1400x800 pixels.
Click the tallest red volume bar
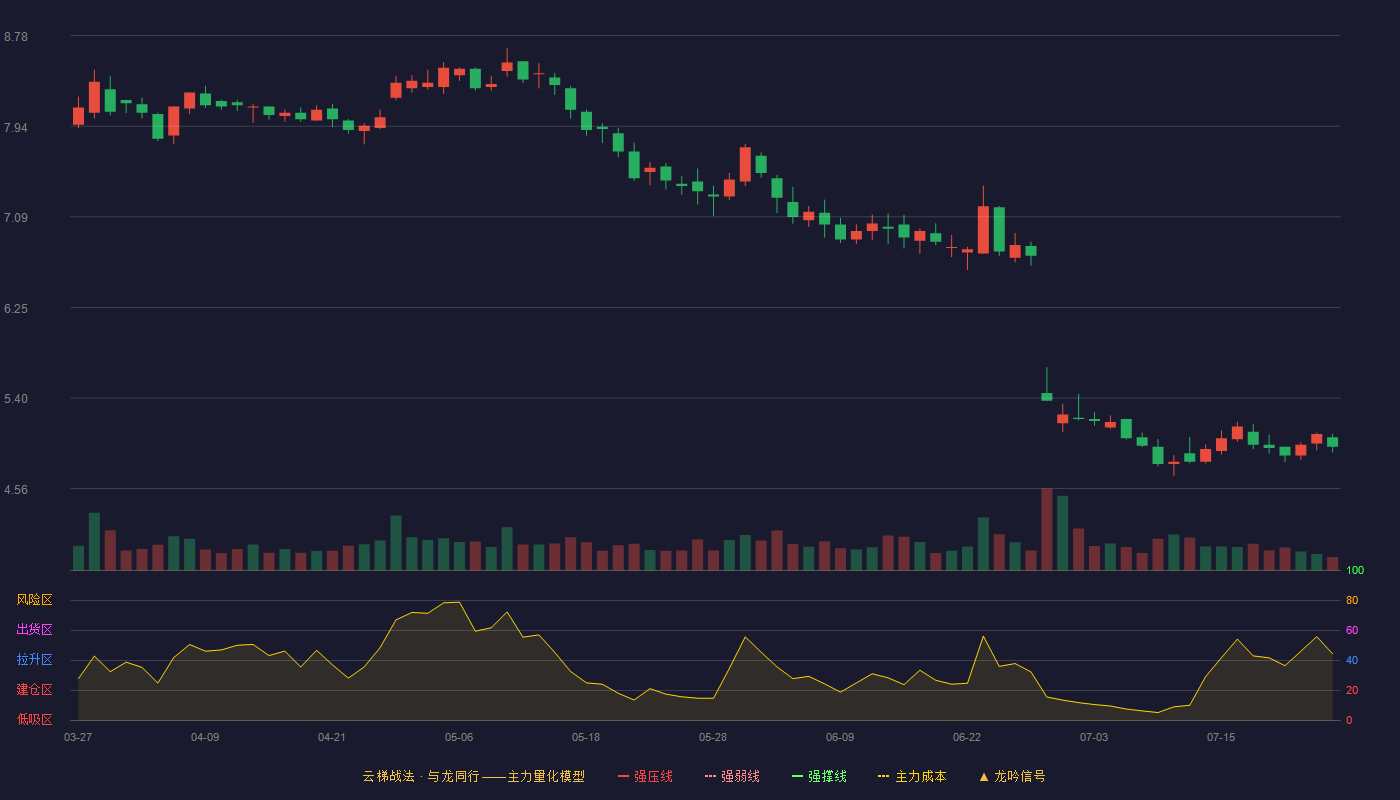click(1047, 529)
